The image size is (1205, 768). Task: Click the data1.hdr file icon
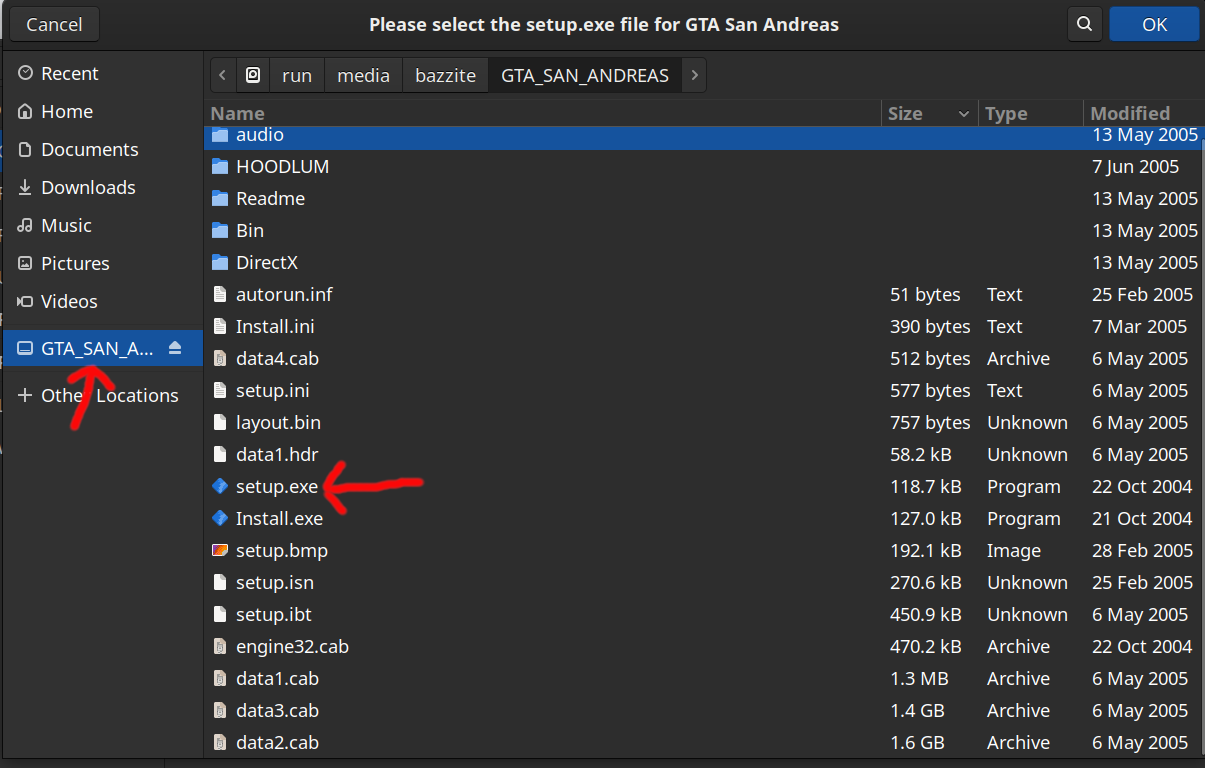point(220,454)
